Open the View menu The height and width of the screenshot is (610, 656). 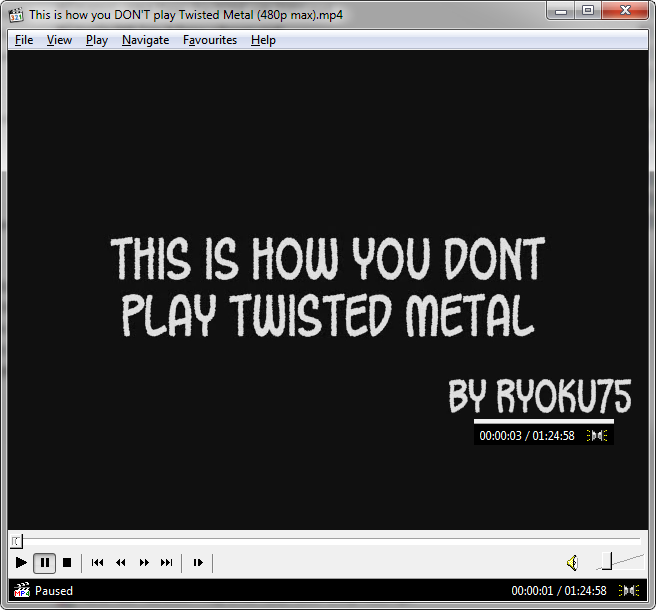pos(59,40)
